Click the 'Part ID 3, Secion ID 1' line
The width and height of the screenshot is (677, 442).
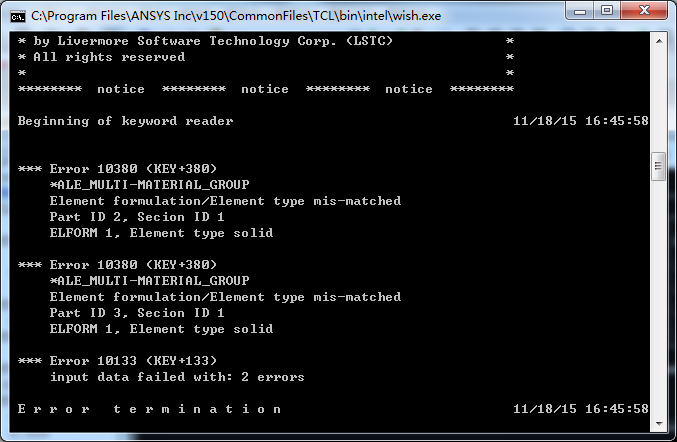[x=137, y=313]
